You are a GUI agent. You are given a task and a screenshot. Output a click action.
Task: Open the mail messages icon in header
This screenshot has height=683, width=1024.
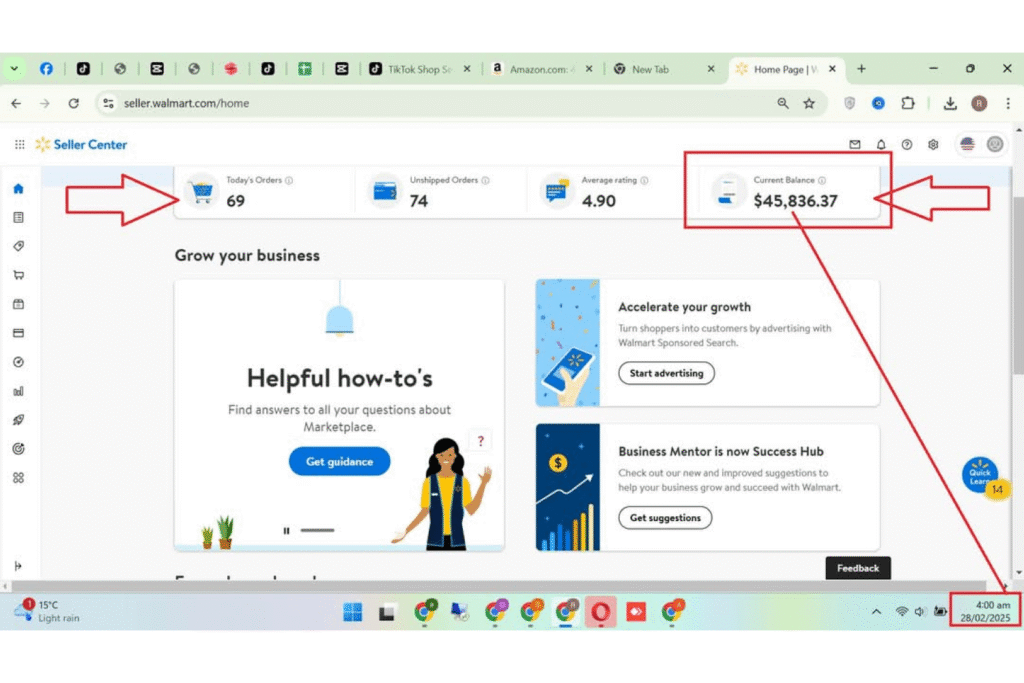point(855,144)
